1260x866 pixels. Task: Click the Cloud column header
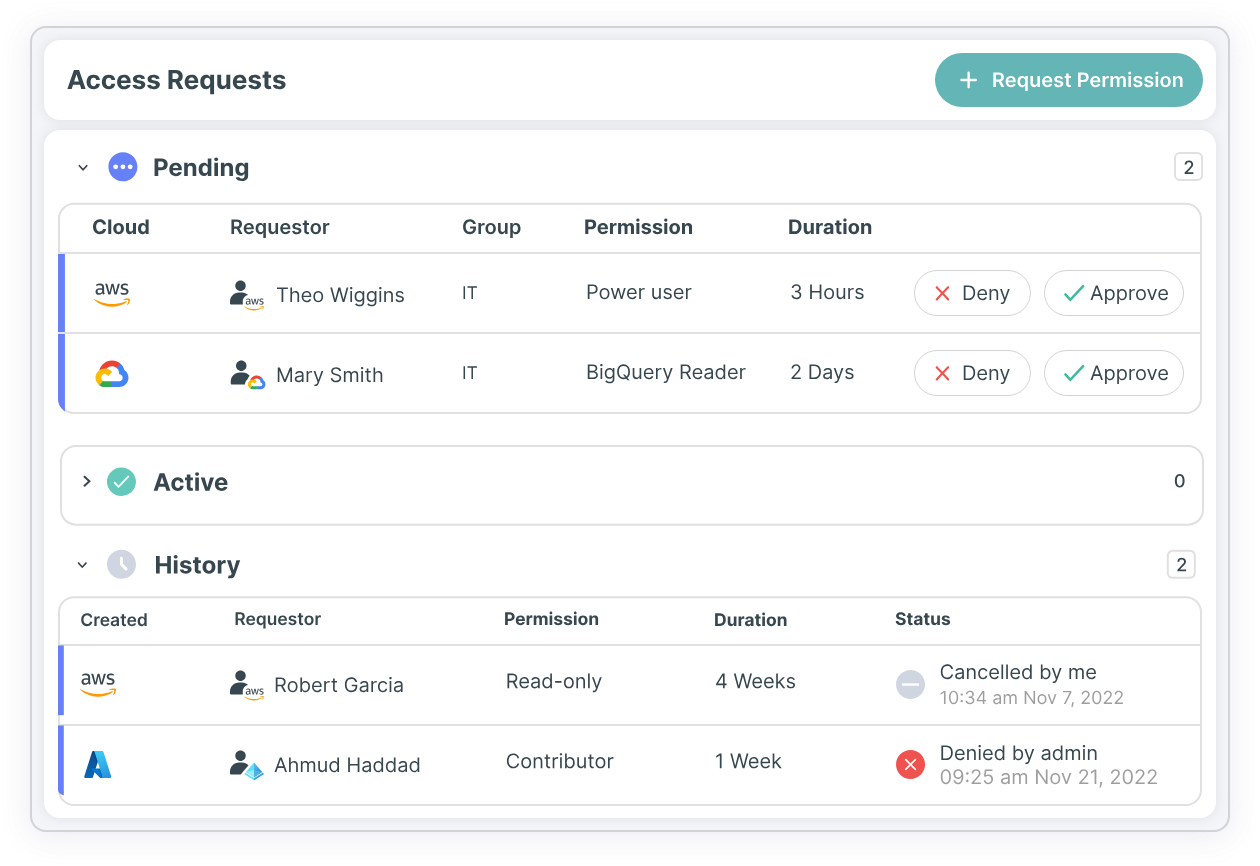click(x=121, y=227)
